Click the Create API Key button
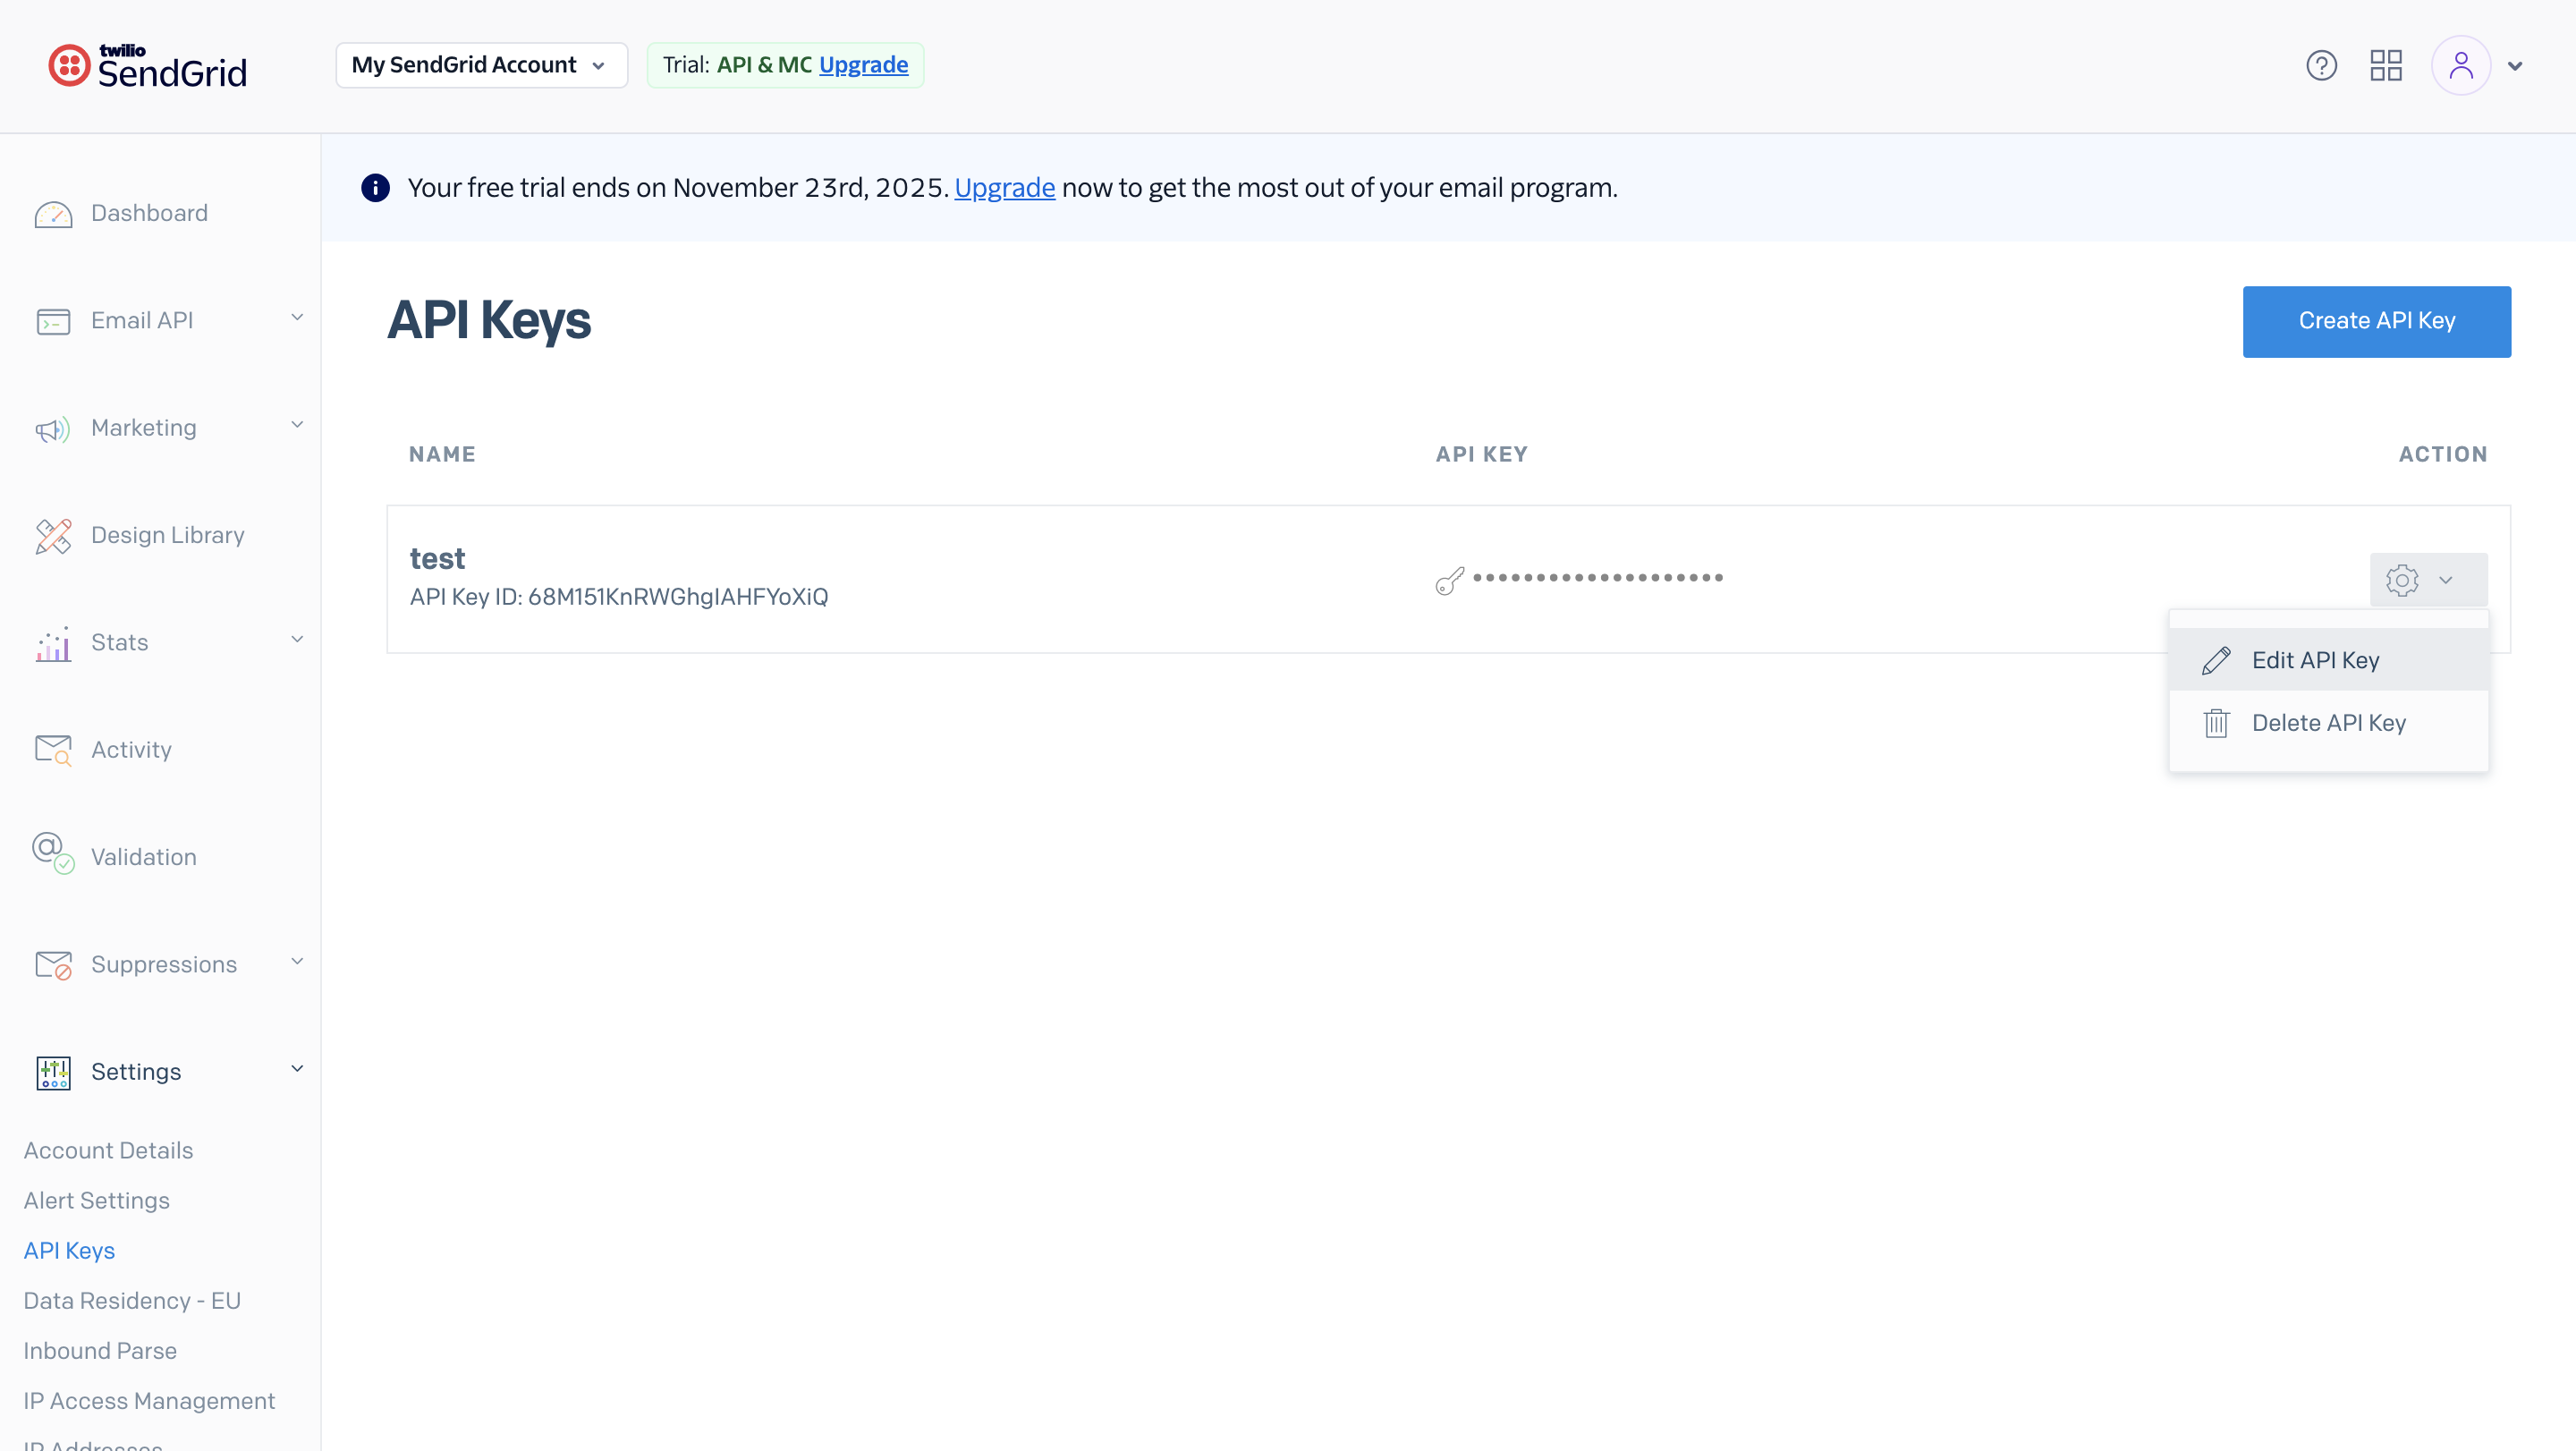The height and width of the screenshot is (1451, 2576). click(2376, 321)
